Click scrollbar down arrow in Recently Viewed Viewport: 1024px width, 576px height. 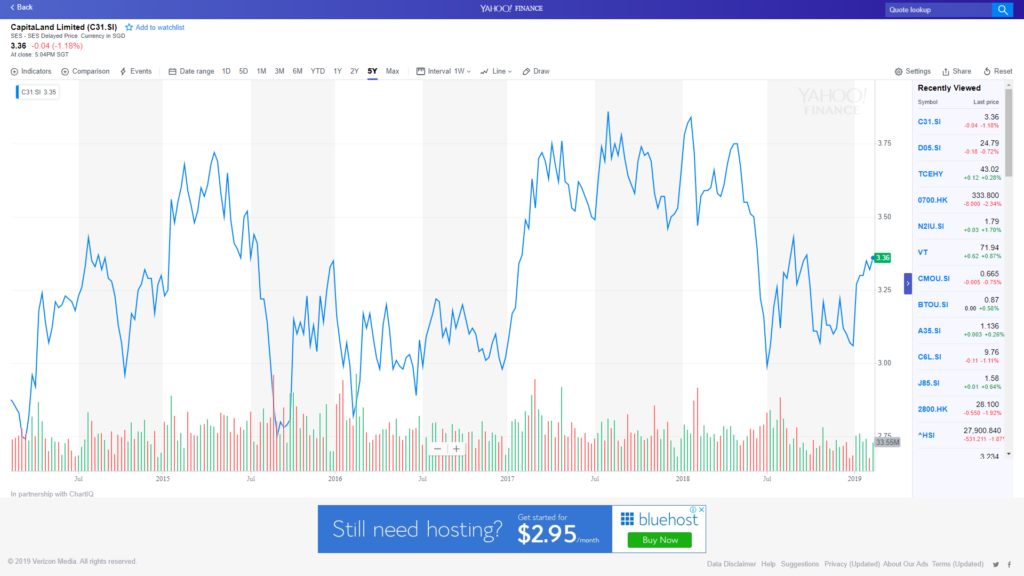pos(1009,454)
